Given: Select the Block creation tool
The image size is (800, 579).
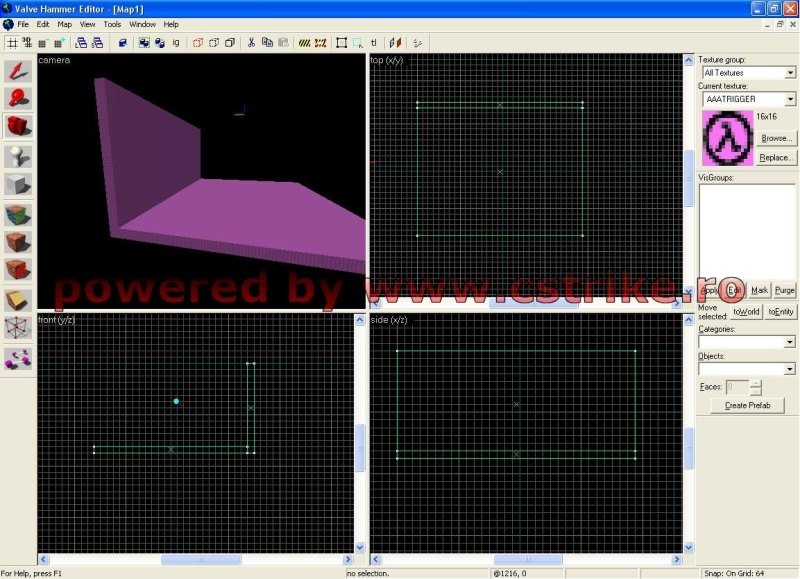Looking at the screenshot, I should 18,184.
